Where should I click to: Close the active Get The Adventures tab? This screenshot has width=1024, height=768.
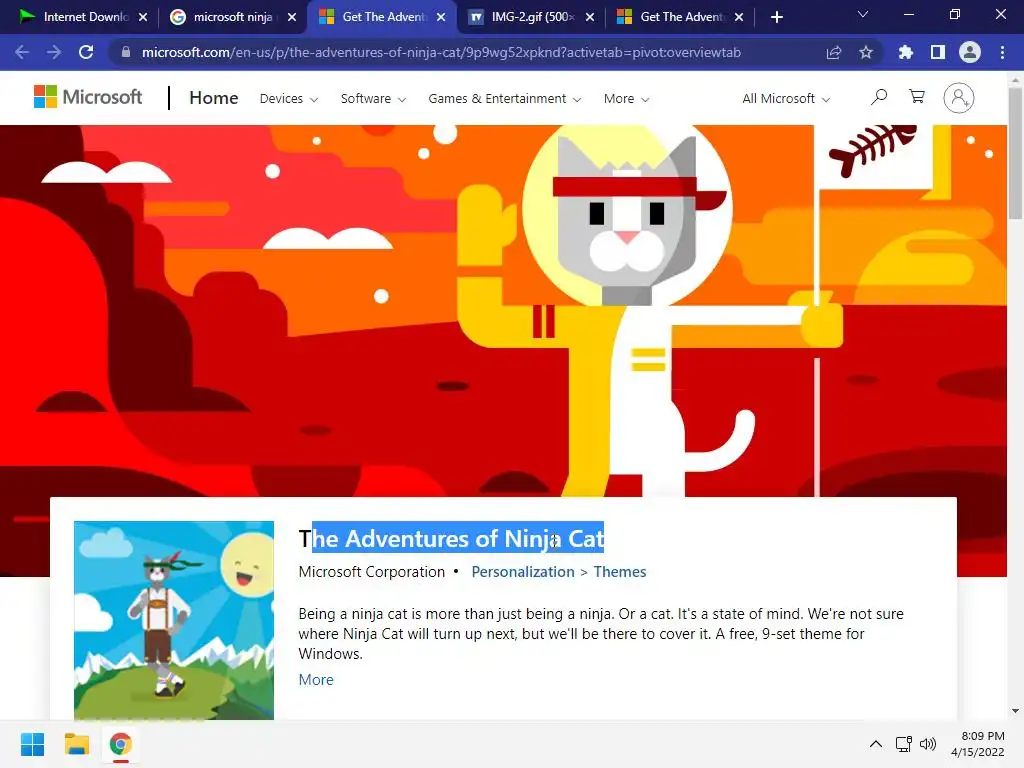441,17
